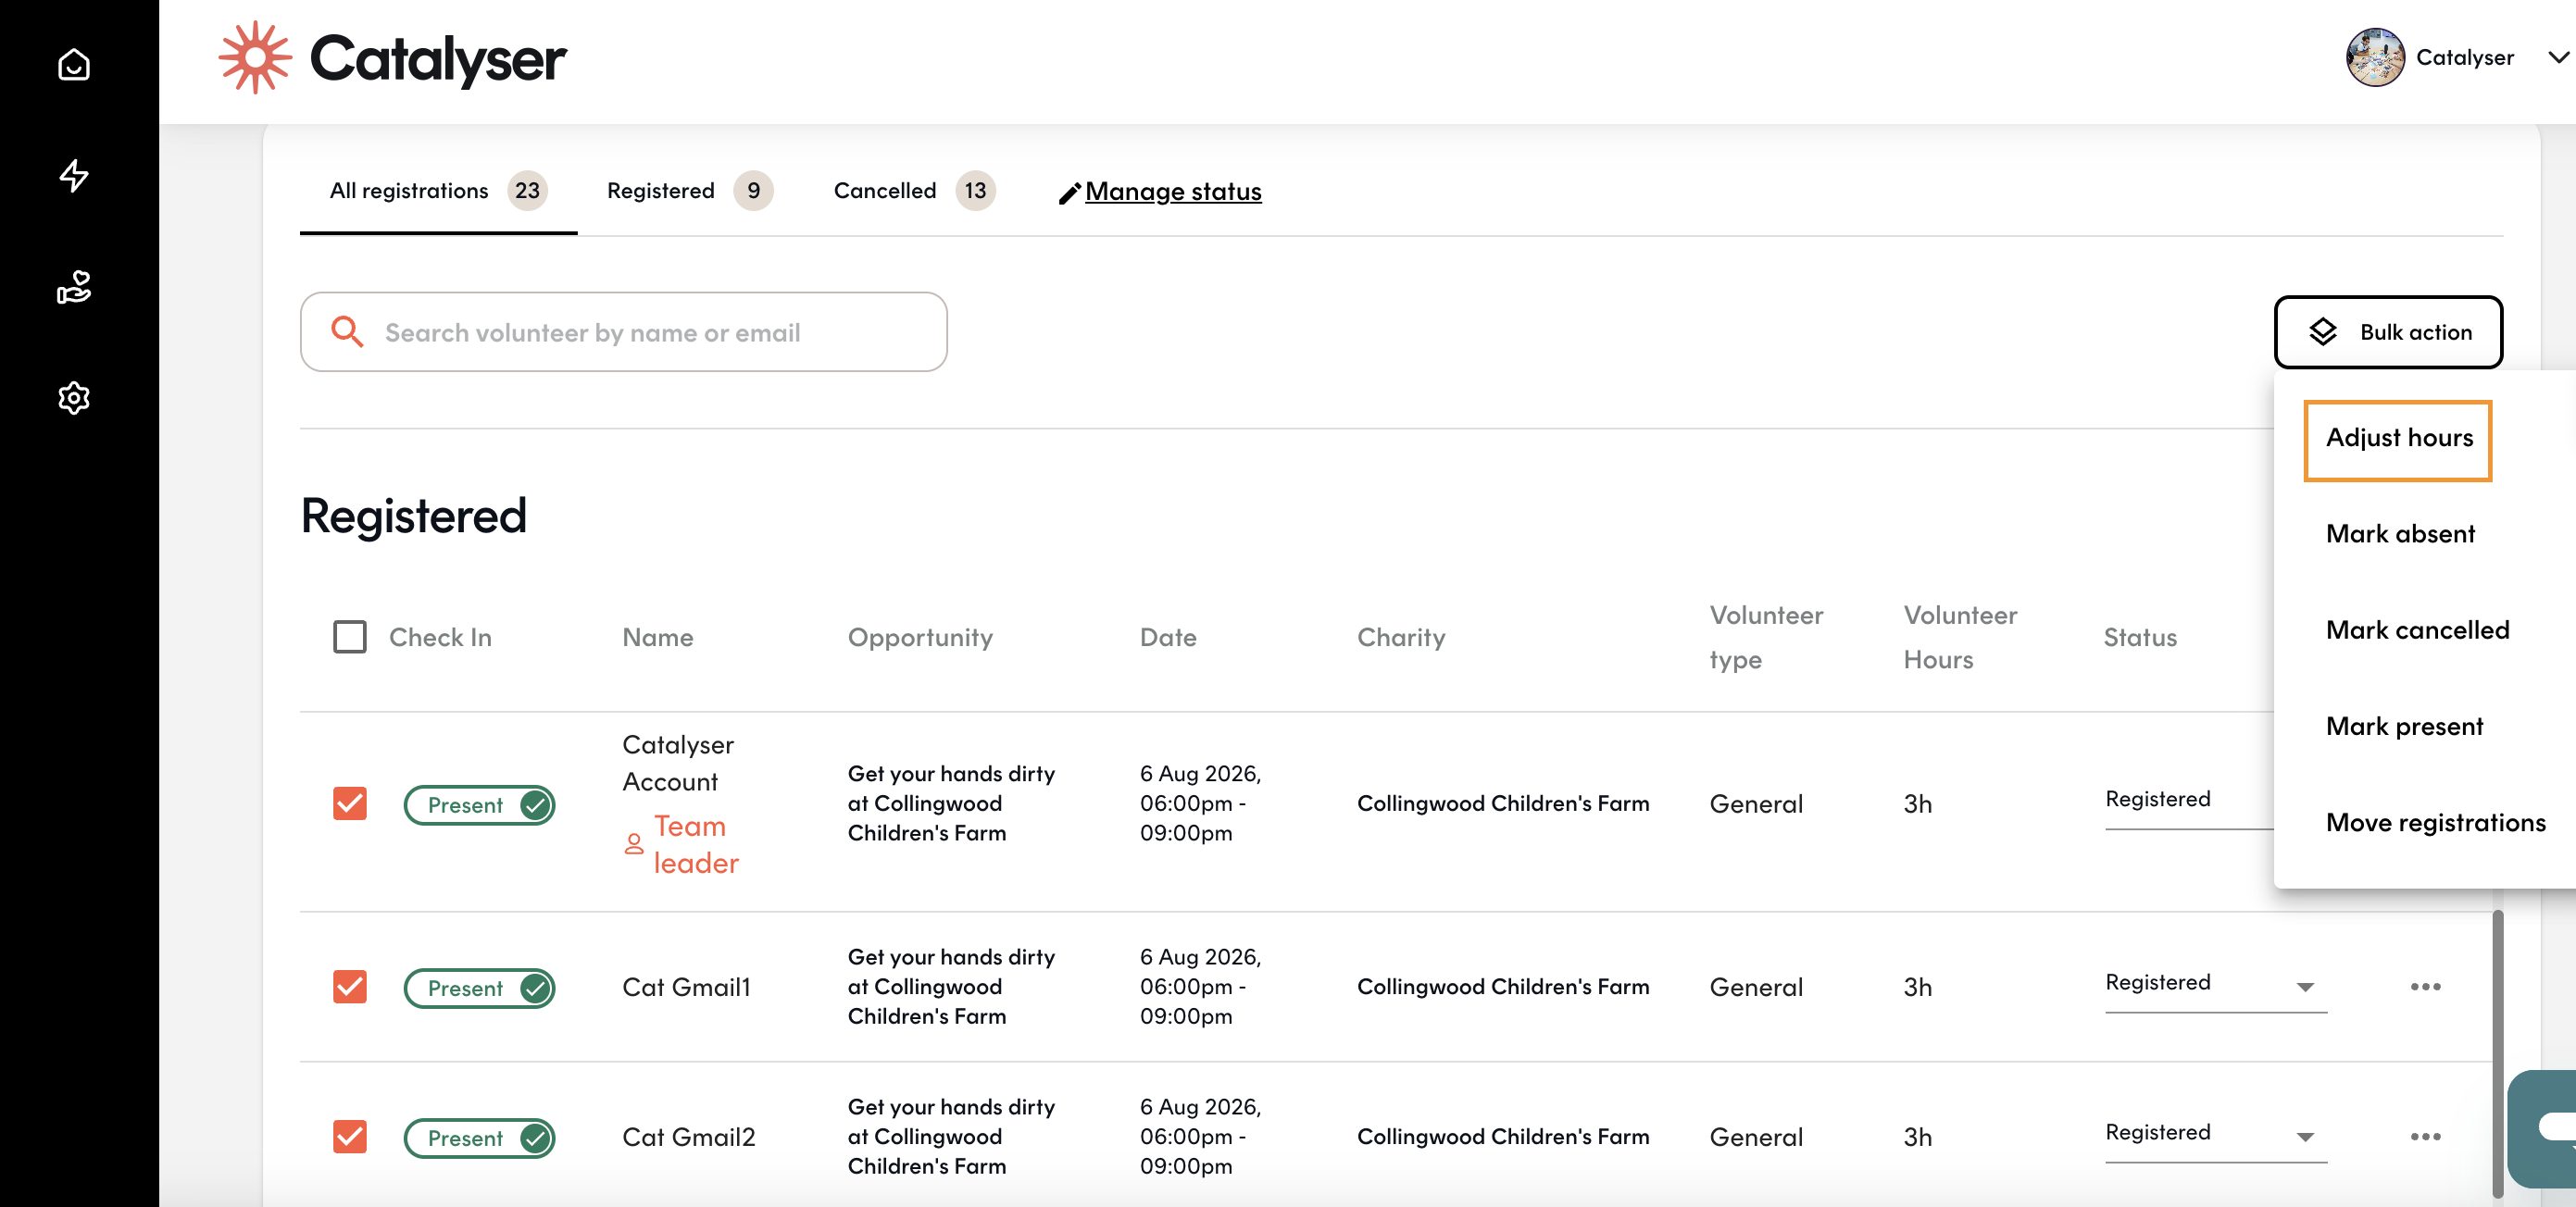Toggle Present status for Cat Gmail2
The image size is (2576, 1207).
pos(479,1138)
